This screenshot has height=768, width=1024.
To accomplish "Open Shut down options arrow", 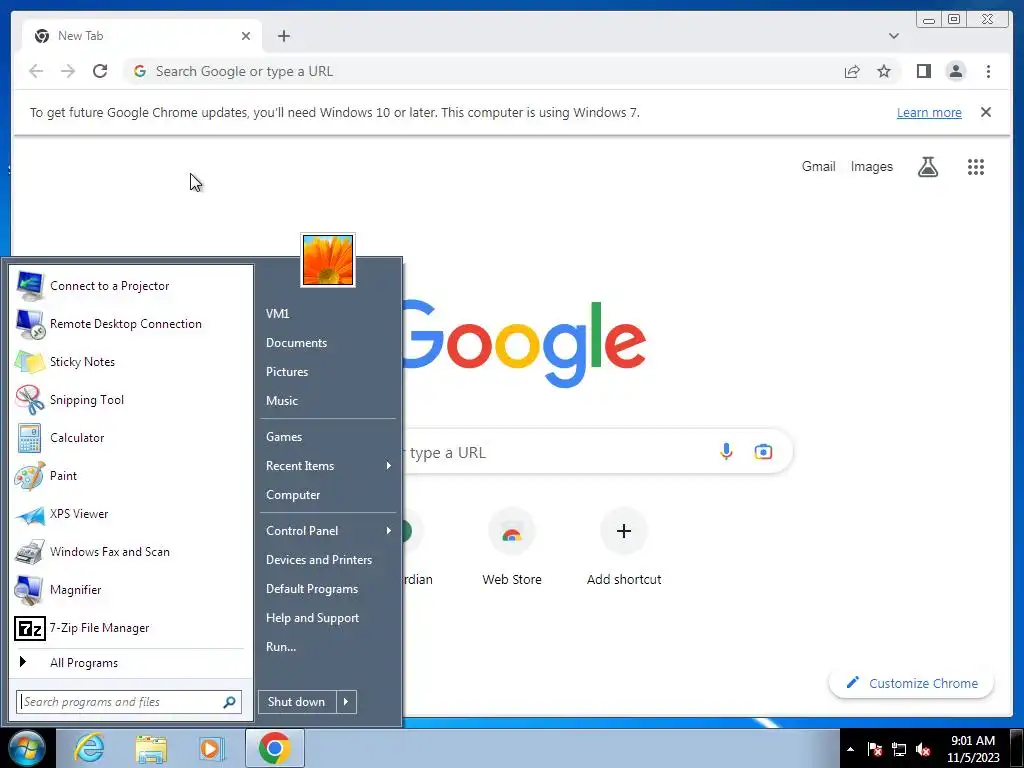I will pos(346,702).
